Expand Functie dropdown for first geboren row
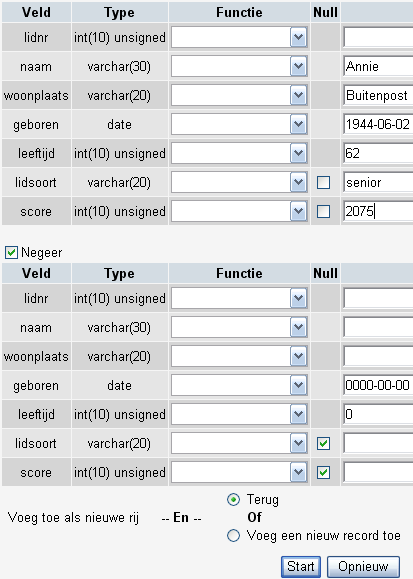Viewport: 413px width, 579px height. (x=239, y=124)
